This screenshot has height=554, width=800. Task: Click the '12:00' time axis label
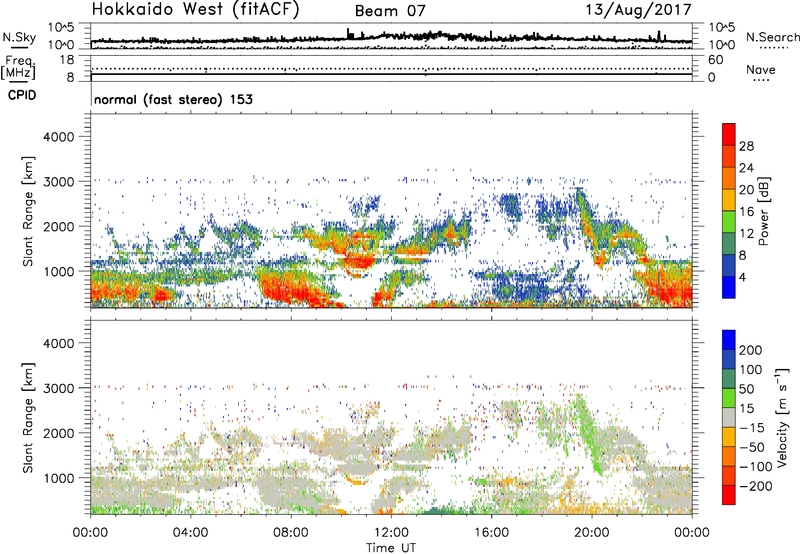pos(391,533)
